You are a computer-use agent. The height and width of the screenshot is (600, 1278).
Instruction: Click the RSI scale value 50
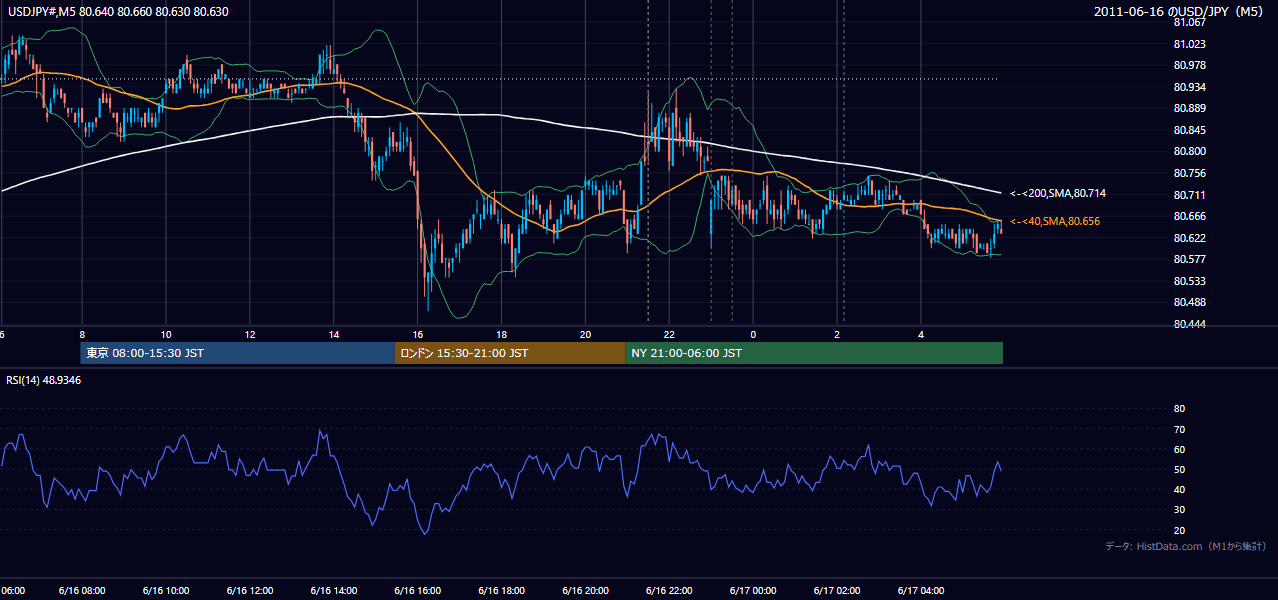[x=1179, y=469]
